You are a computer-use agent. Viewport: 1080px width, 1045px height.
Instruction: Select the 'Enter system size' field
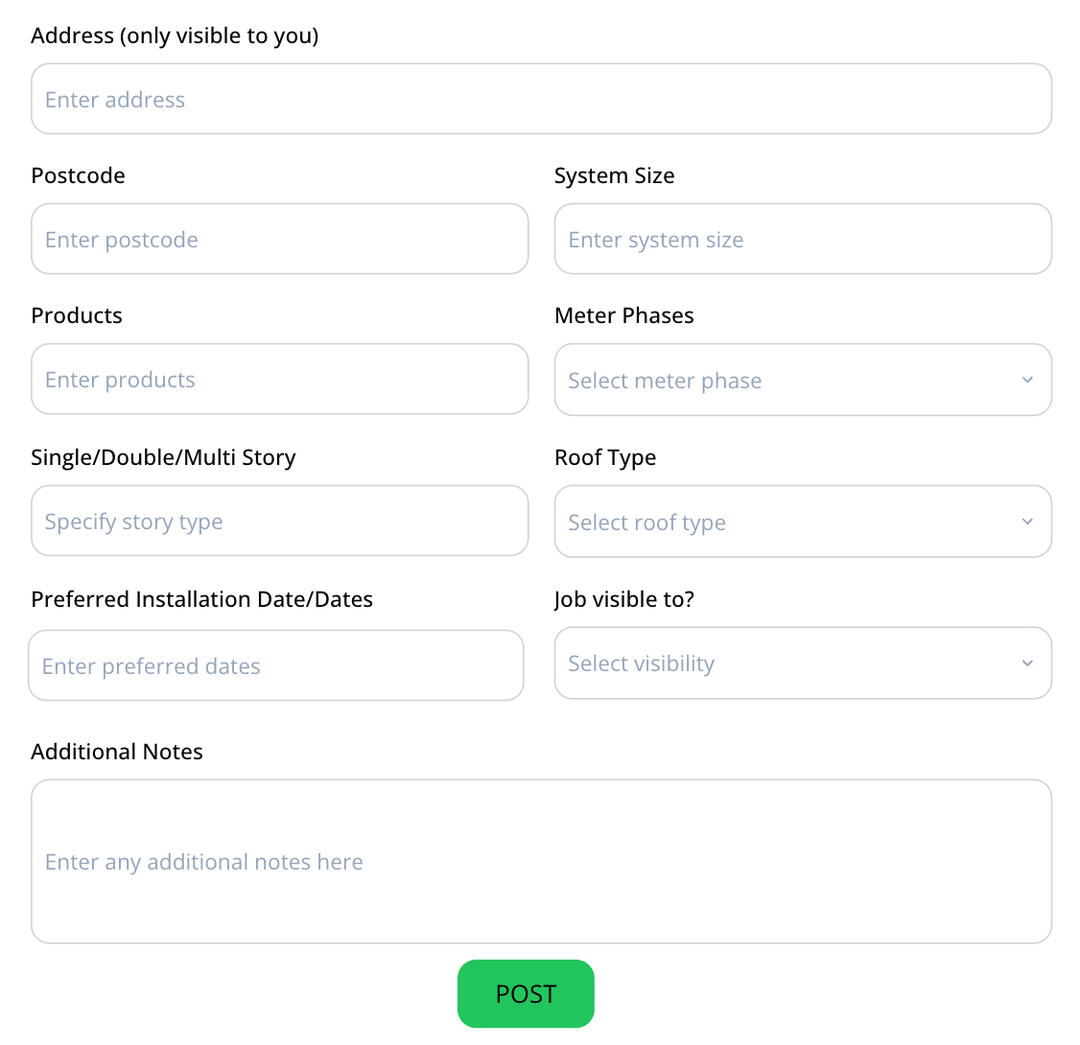[802, 239]
